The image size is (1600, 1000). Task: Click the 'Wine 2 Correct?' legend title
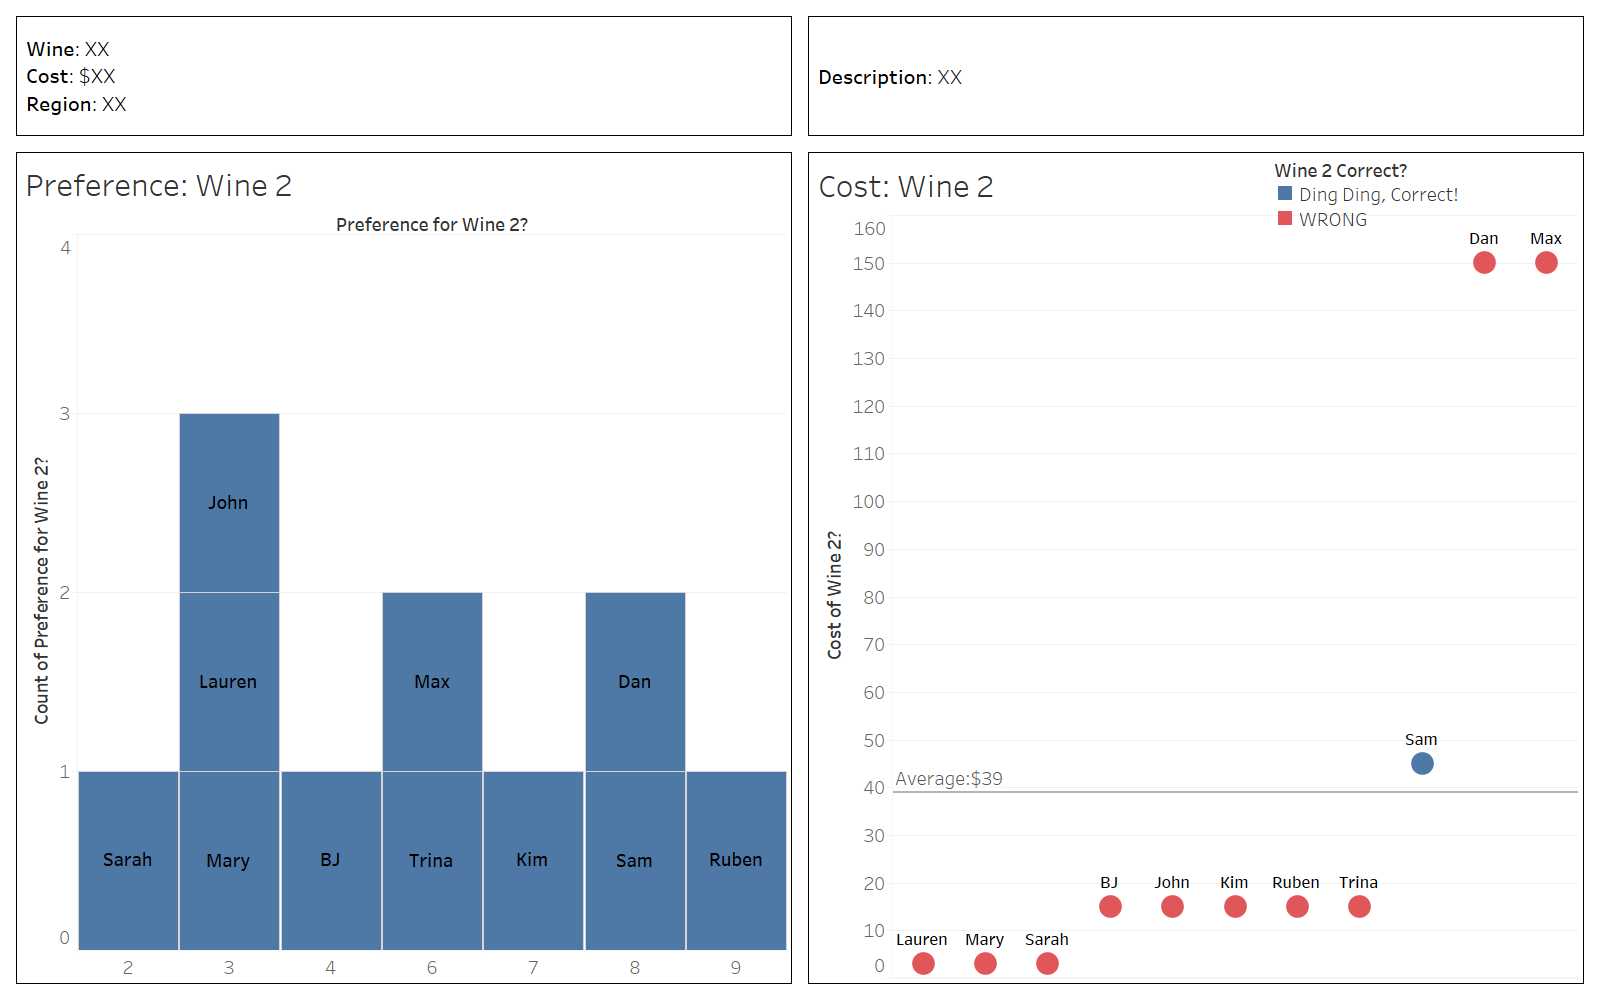tap(1340, 171)
